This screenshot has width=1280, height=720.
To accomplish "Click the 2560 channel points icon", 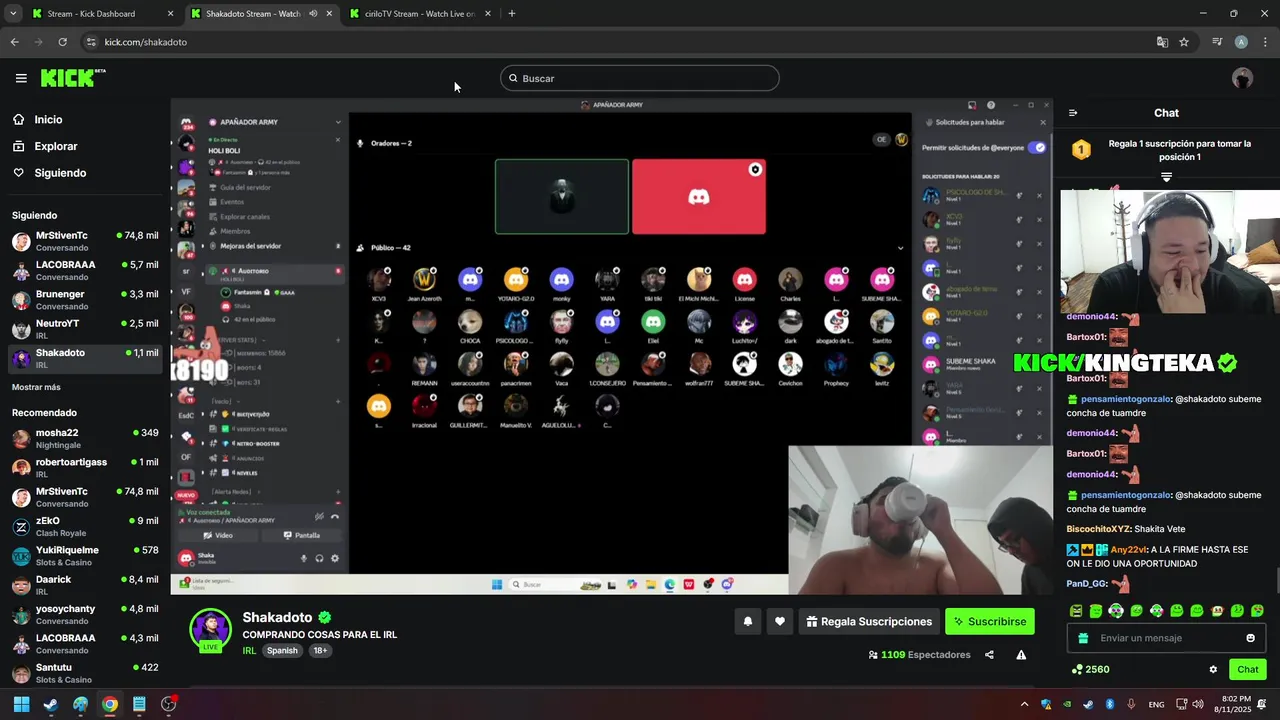I will click(x=1077, y=669).
